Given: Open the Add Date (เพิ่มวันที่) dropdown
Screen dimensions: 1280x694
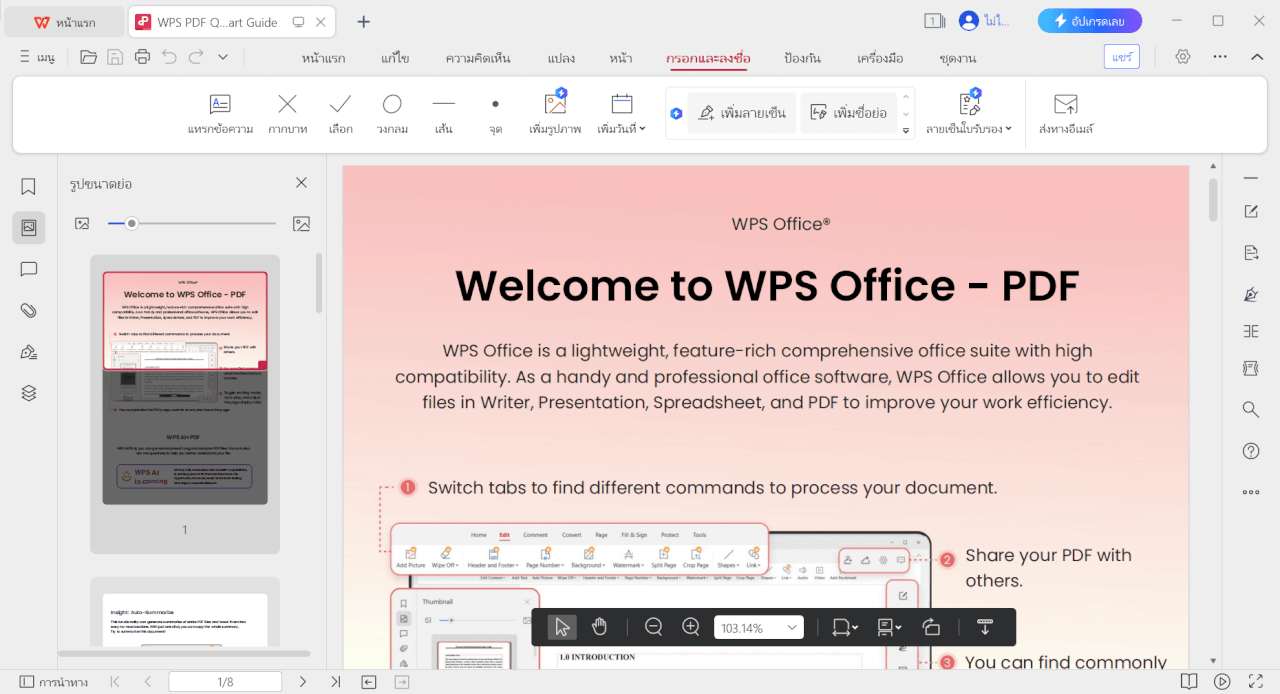Looking at the screenshot, I should pyautogui.click(x=622, y=114).
